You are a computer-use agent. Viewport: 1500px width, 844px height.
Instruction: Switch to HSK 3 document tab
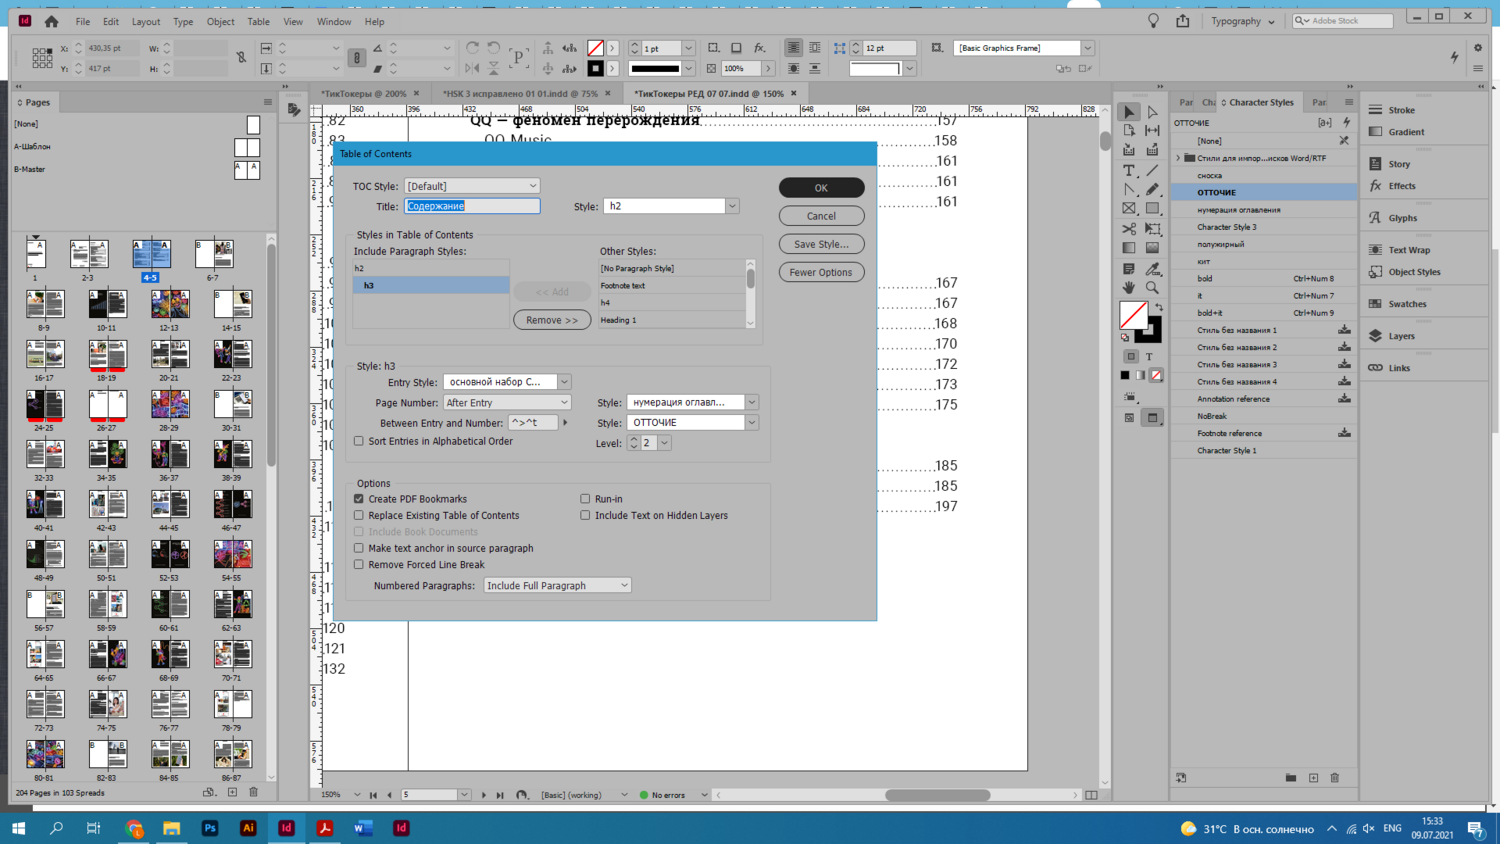520,94
